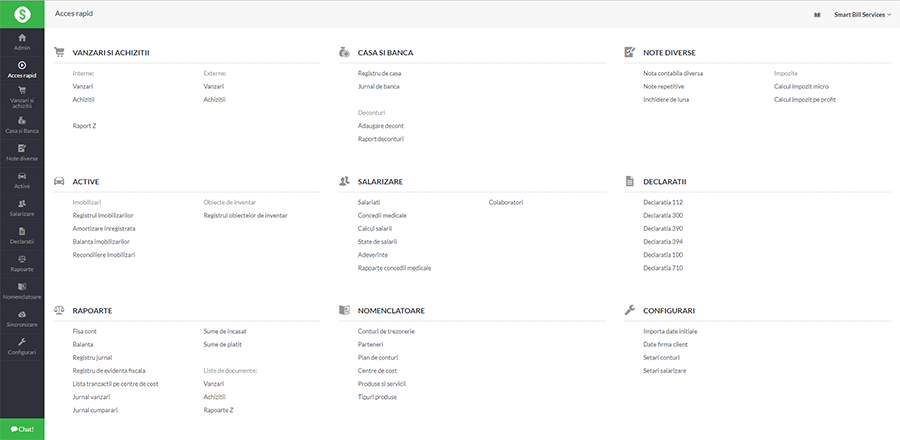Click Calcul salarii under Salarizare
900x440 pixels.
pos(376,229)
